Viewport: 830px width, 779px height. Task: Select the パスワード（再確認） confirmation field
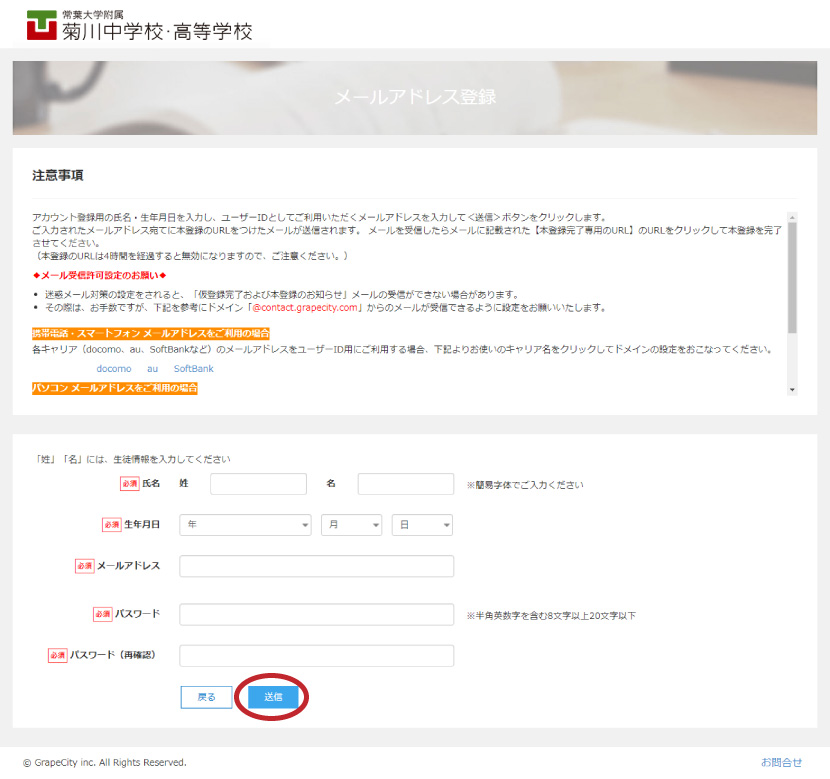point(316,656)
